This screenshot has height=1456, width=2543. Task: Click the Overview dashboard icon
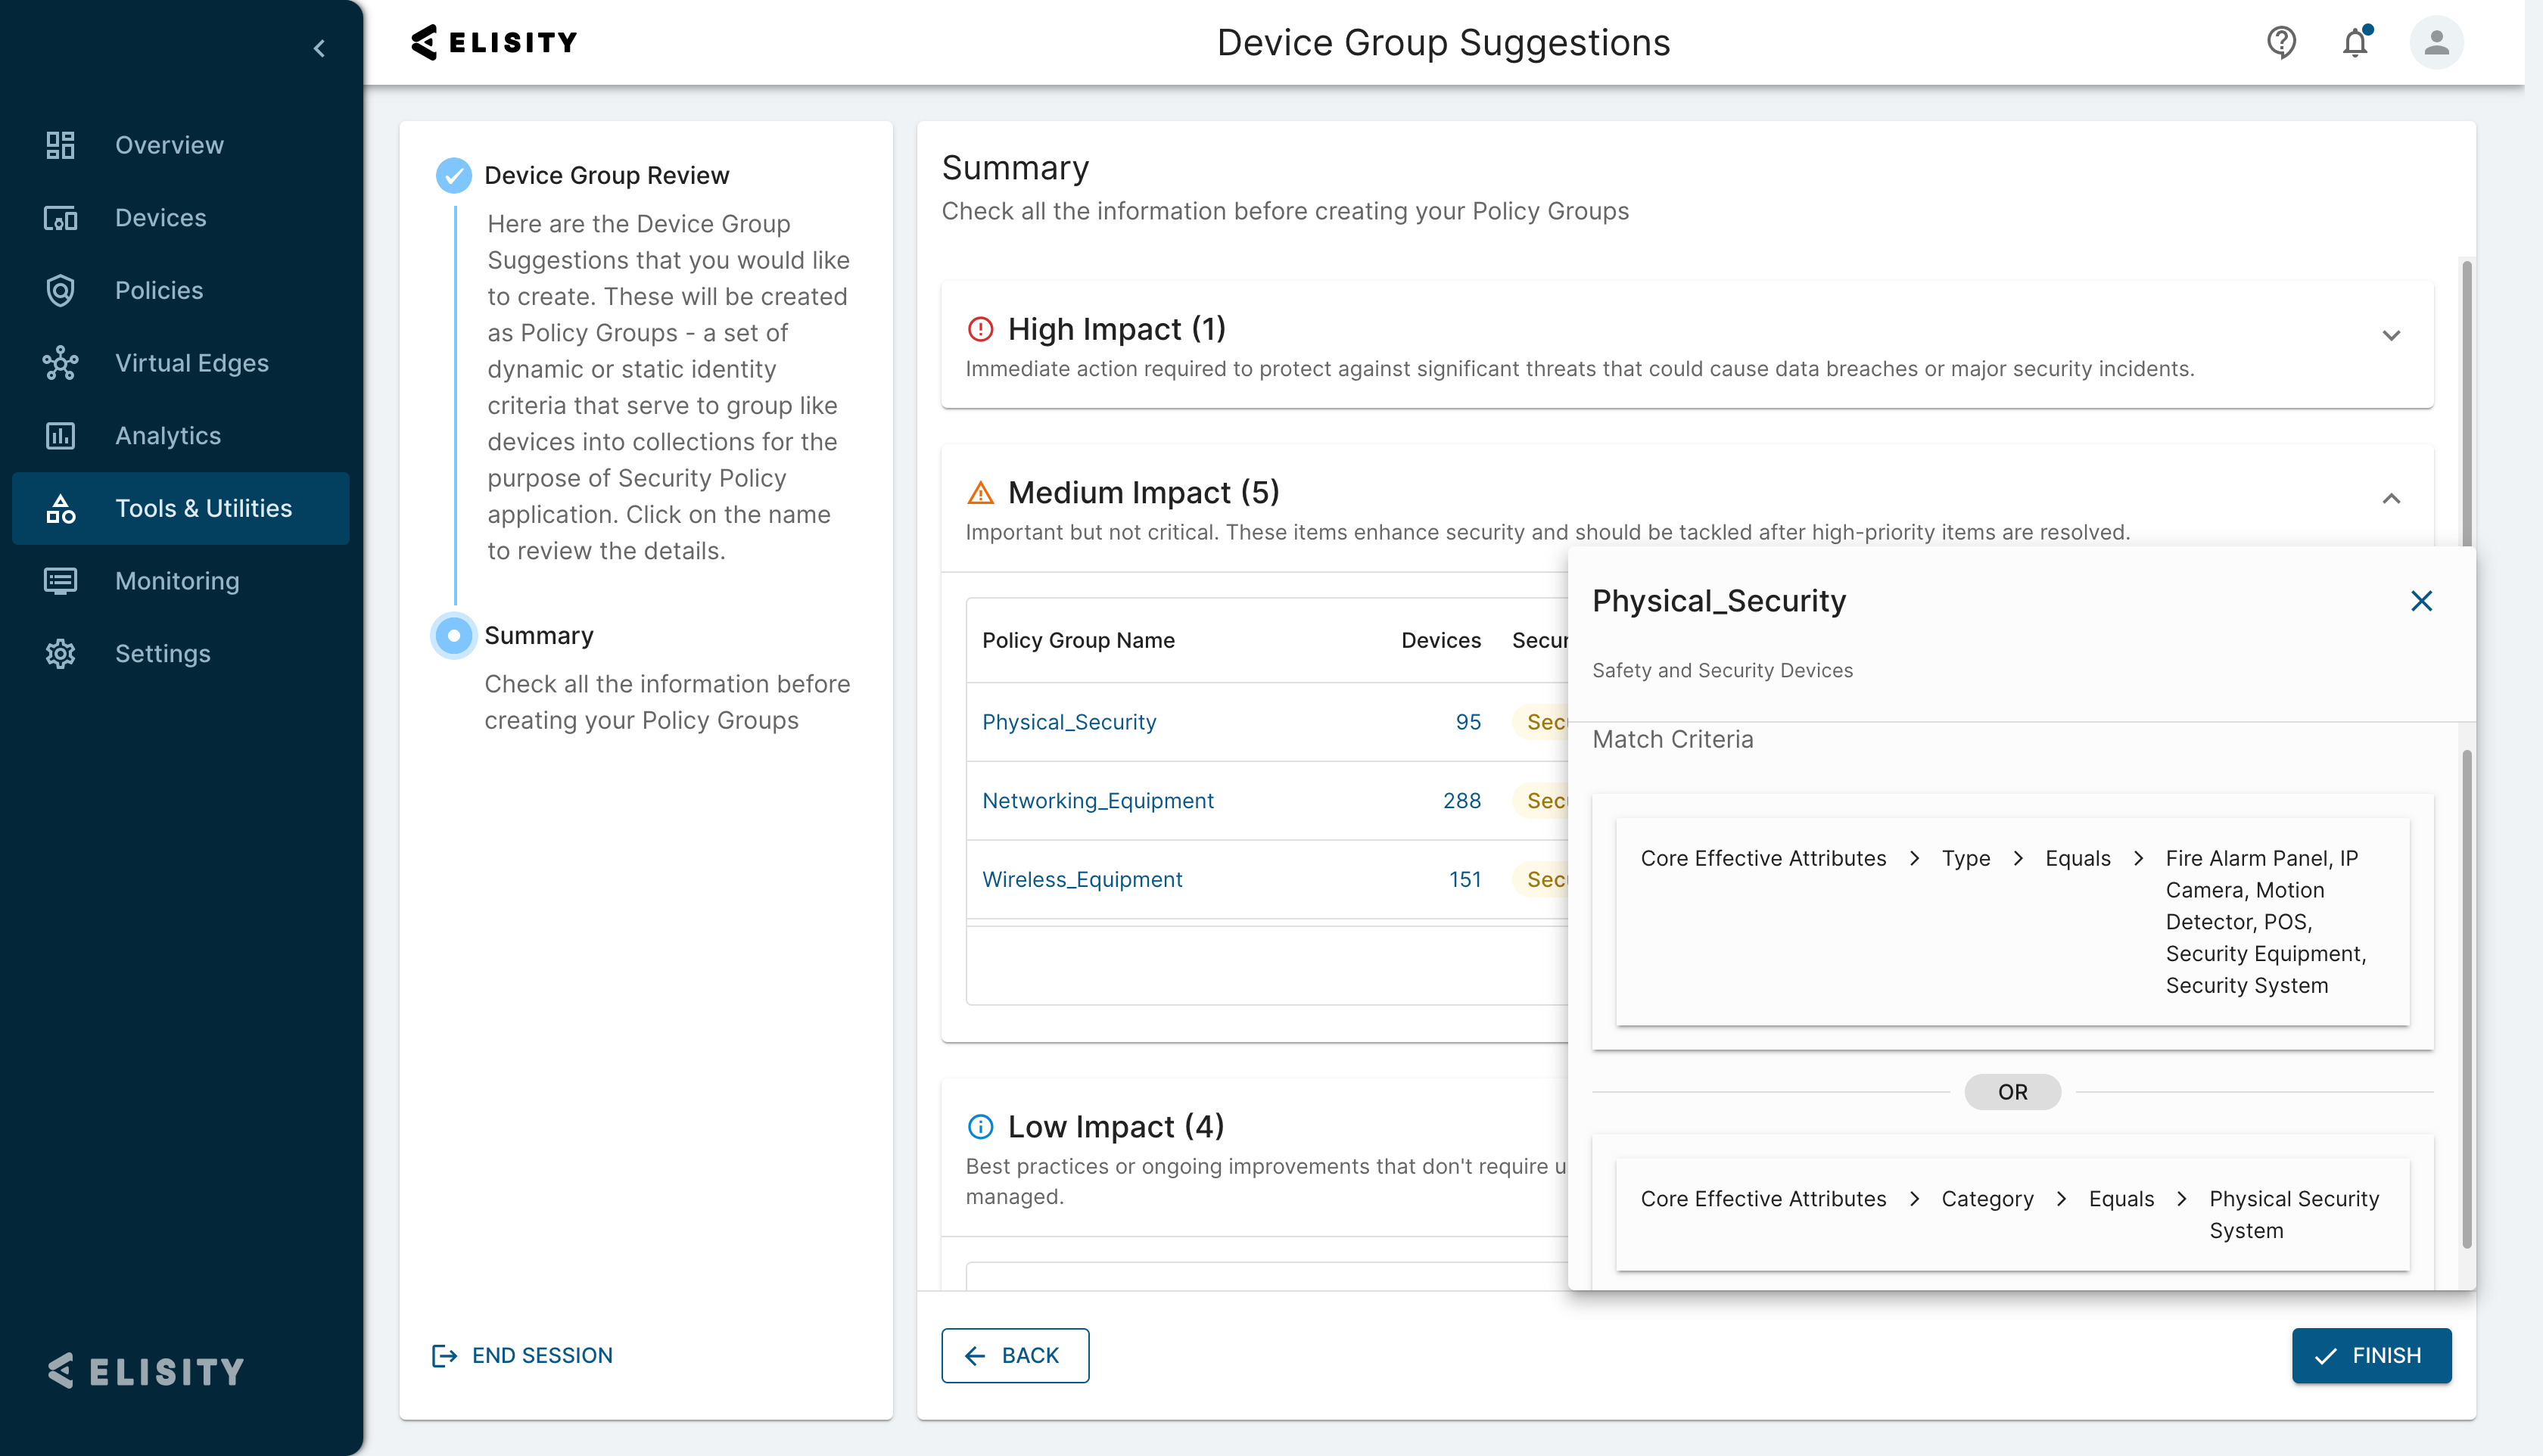pyautogui.click(x=60, y=145)
